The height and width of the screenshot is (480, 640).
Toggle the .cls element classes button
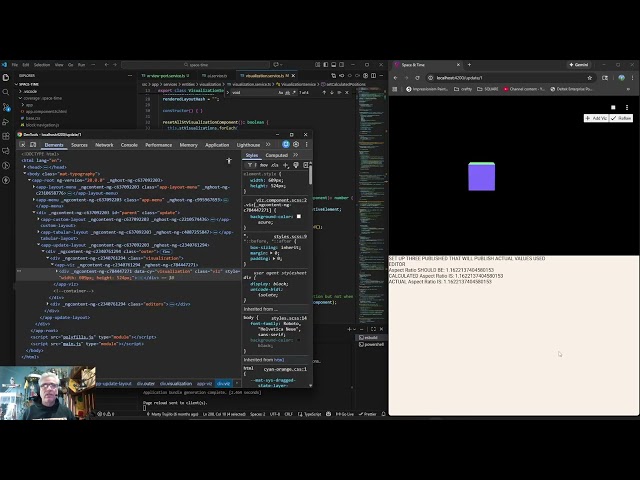(275, 165)
